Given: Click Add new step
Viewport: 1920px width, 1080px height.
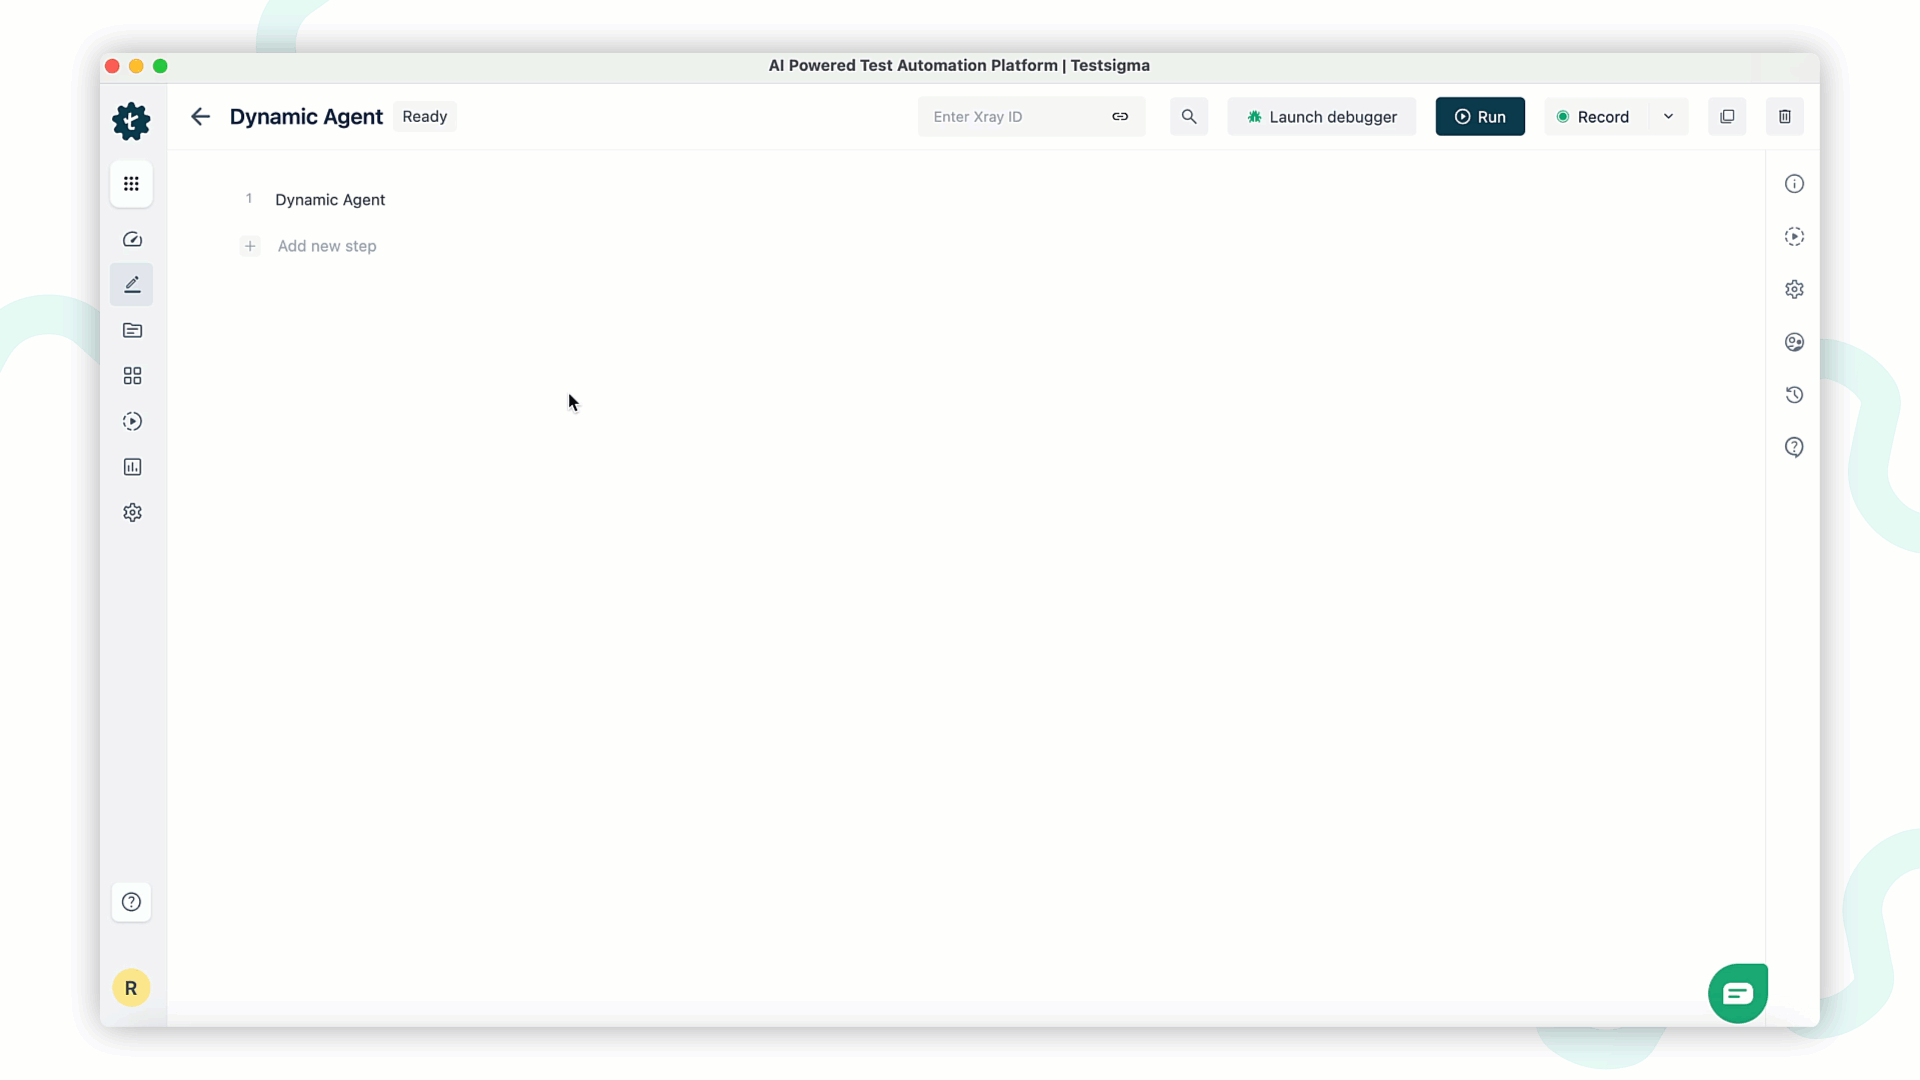Looking at the screenshot, I should (326, 246).
